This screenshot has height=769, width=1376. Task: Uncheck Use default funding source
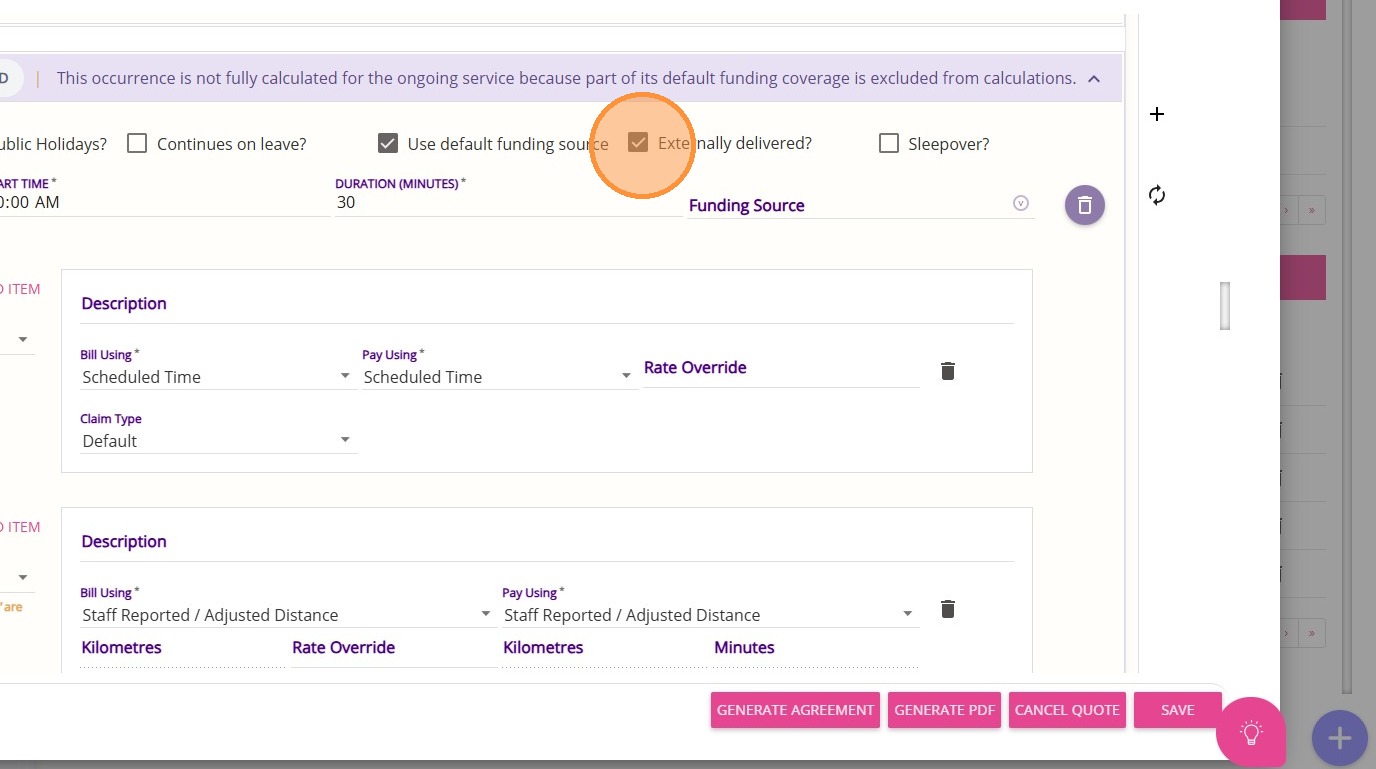pyautogui.click(x=388, y=144)
